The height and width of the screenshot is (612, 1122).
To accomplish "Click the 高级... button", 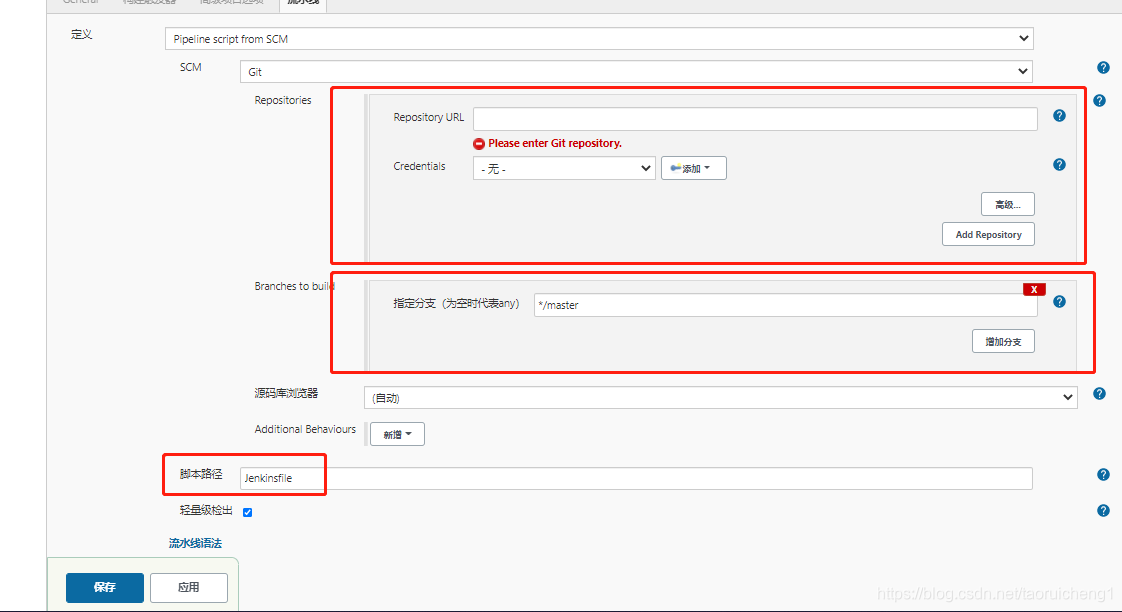I will (x=1008, y=204).
